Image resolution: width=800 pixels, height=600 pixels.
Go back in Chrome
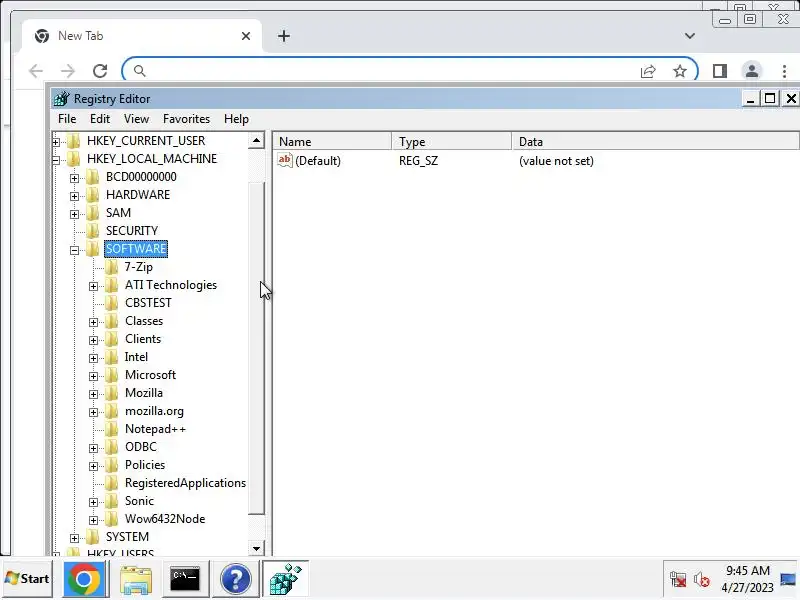click(36, 70)
